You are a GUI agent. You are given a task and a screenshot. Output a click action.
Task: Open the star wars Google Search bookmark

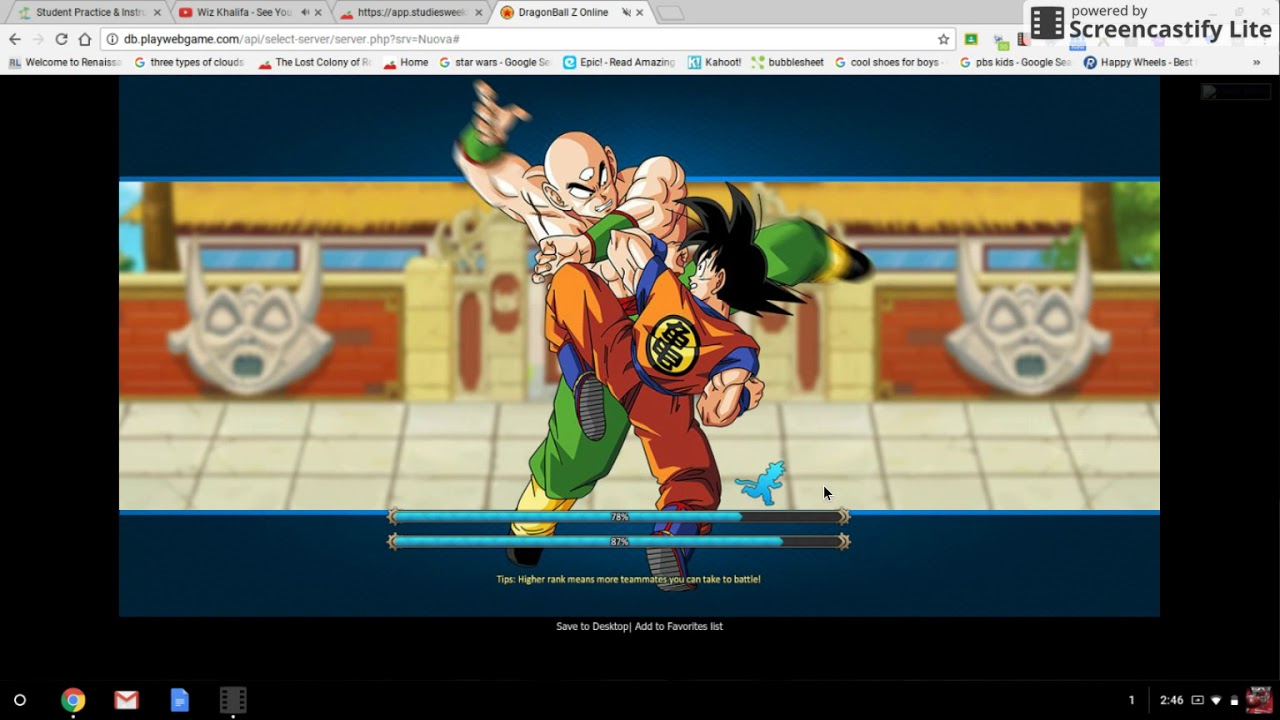[x=495, y=62]
